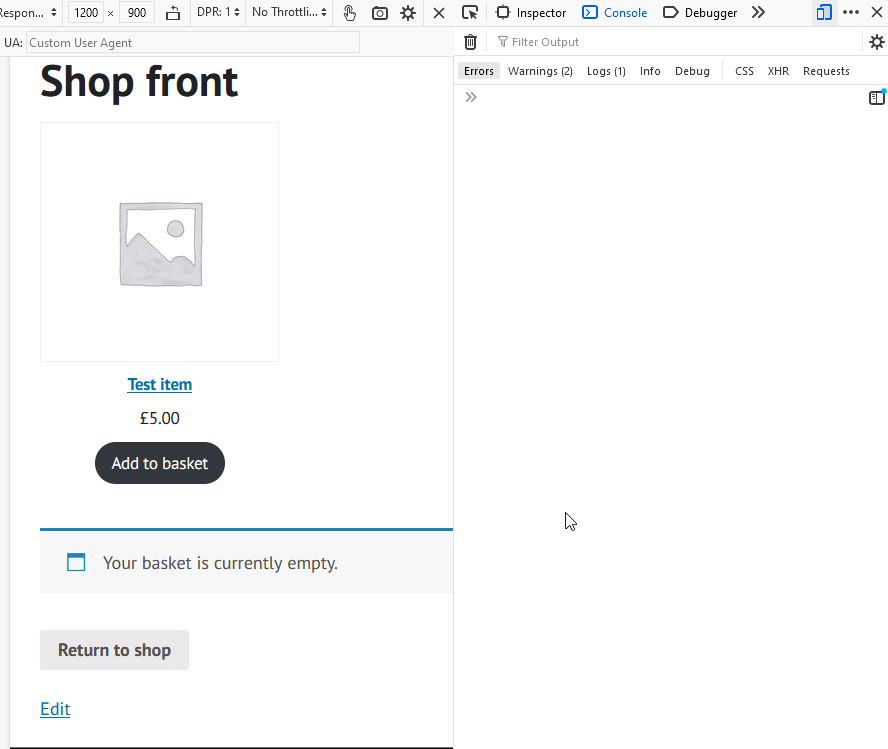This screenshot has width=888, height=749.
Task: Pick an element from the page
Action: (470, 12)
